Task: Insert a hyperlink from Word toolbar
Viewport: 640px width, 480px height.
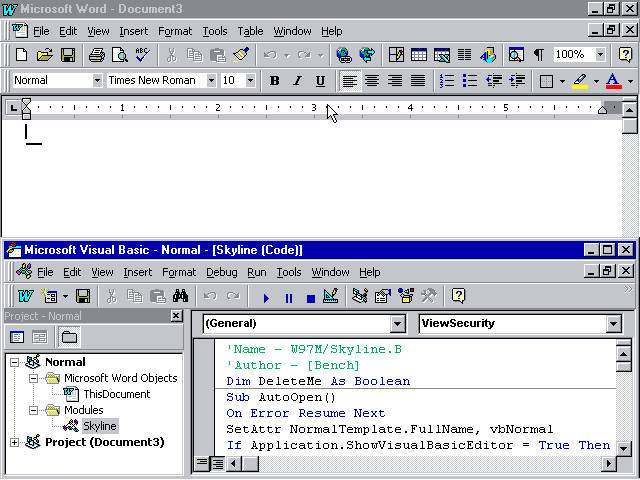Action: (x=344, y=55)
